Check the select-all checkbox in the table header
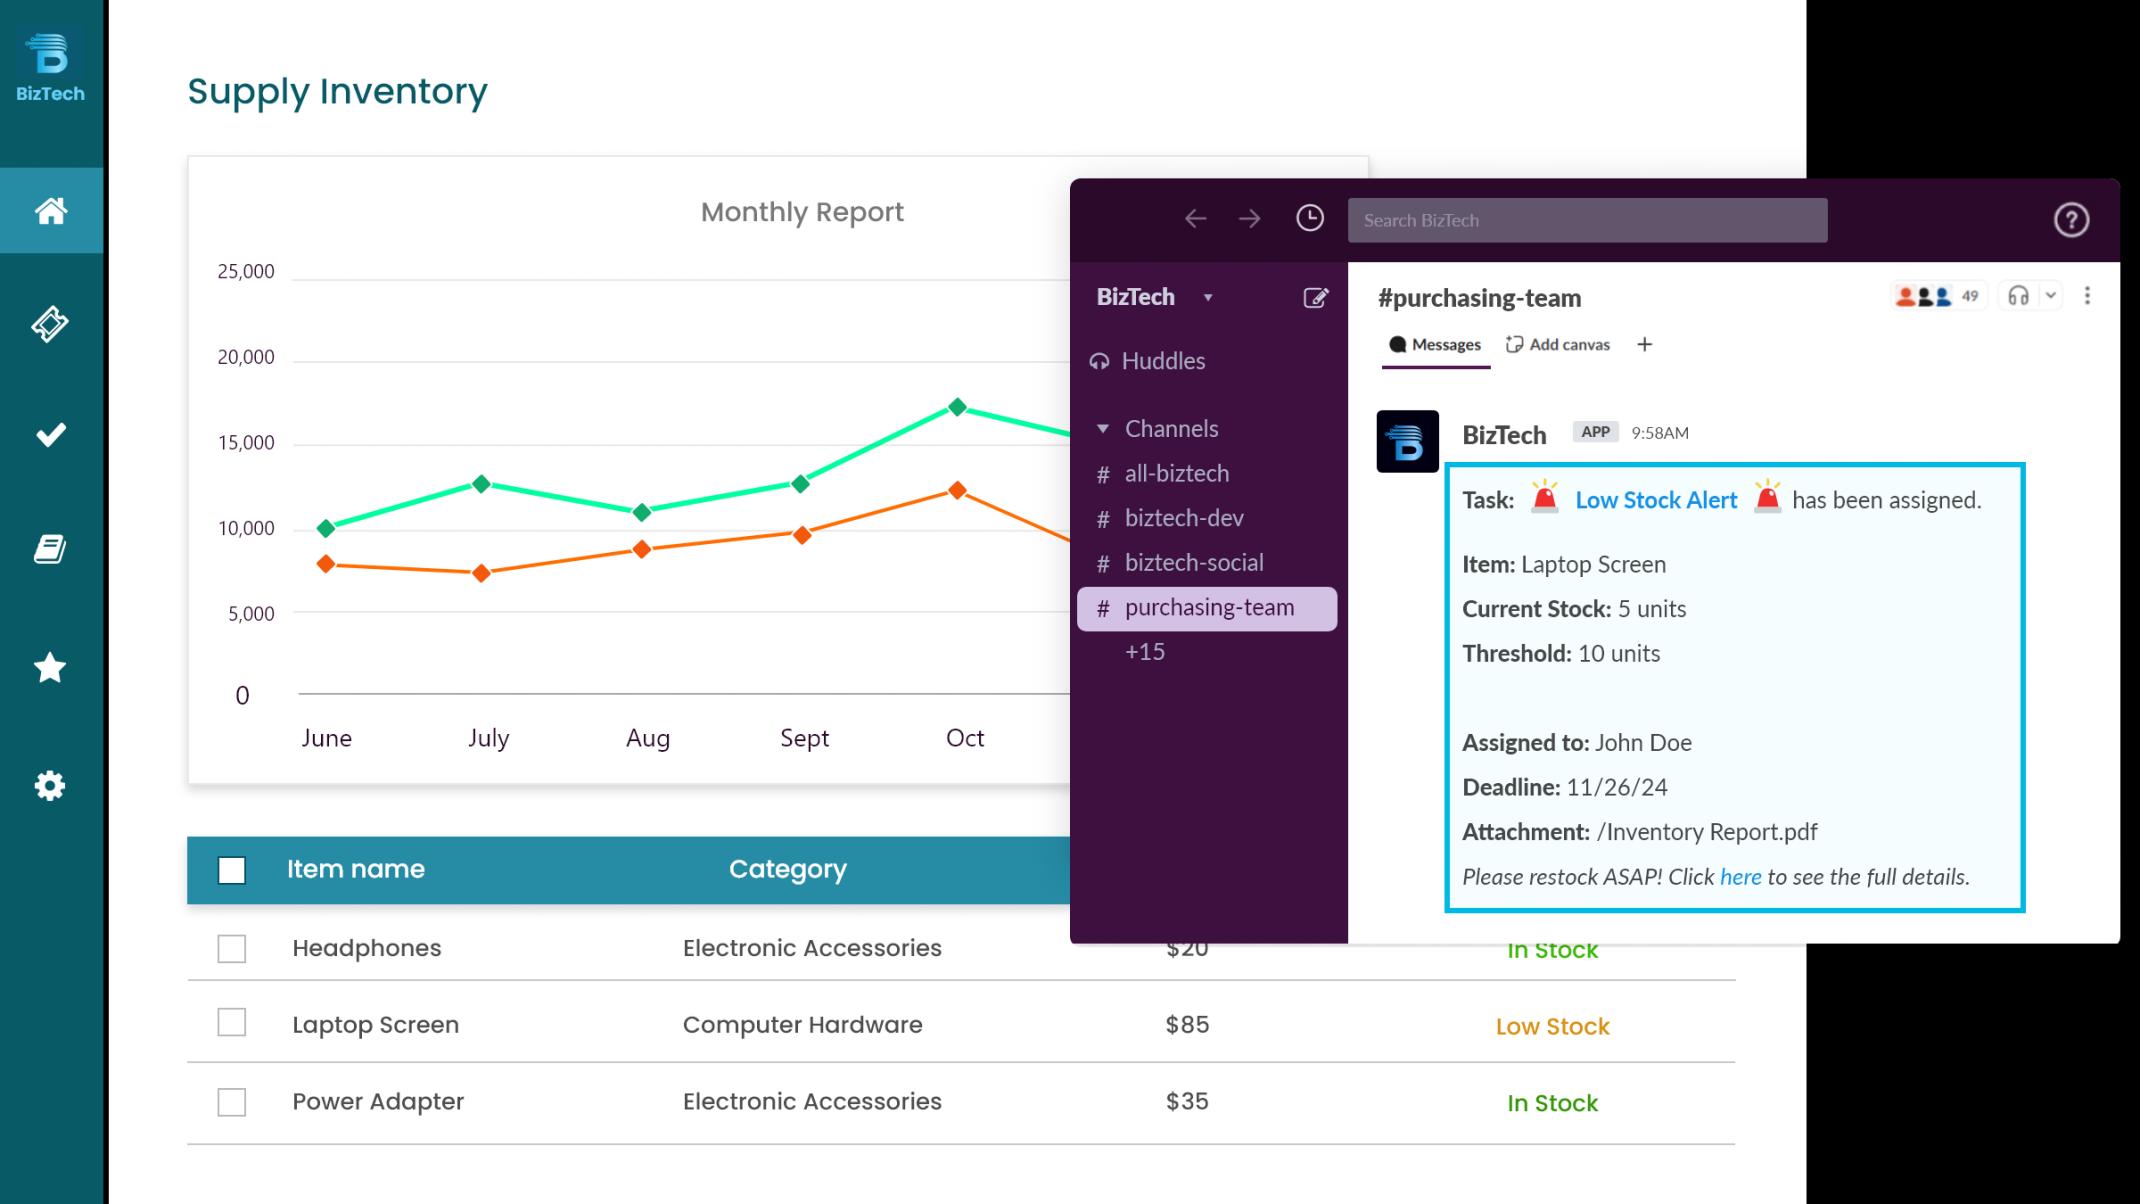This screenshot has width=2140, height=1204. pyautogui.click(x=231, y=870)
